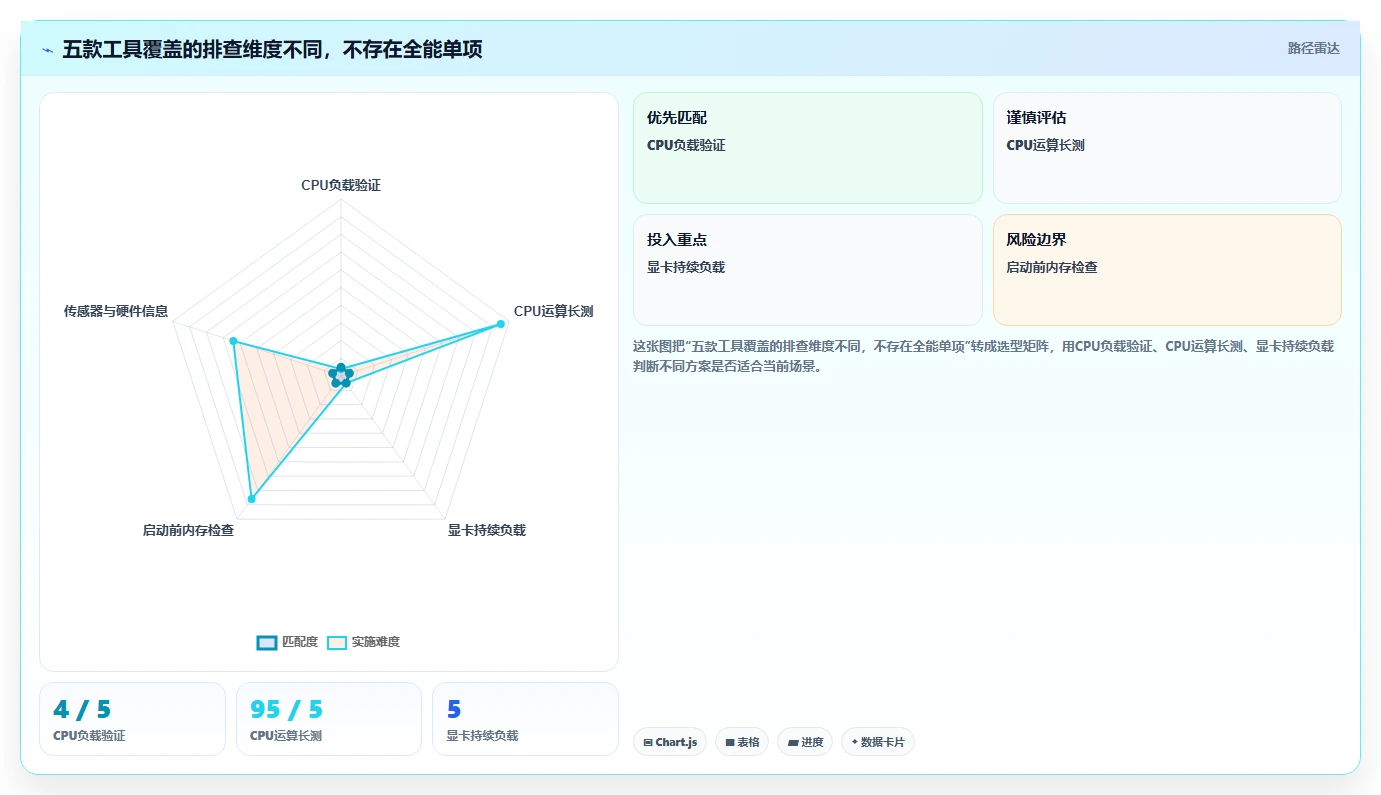Select the 95 / 5 CPU运算长测 stat card
The height and width of the screenshot is (795, 1381).
(329, 719)
